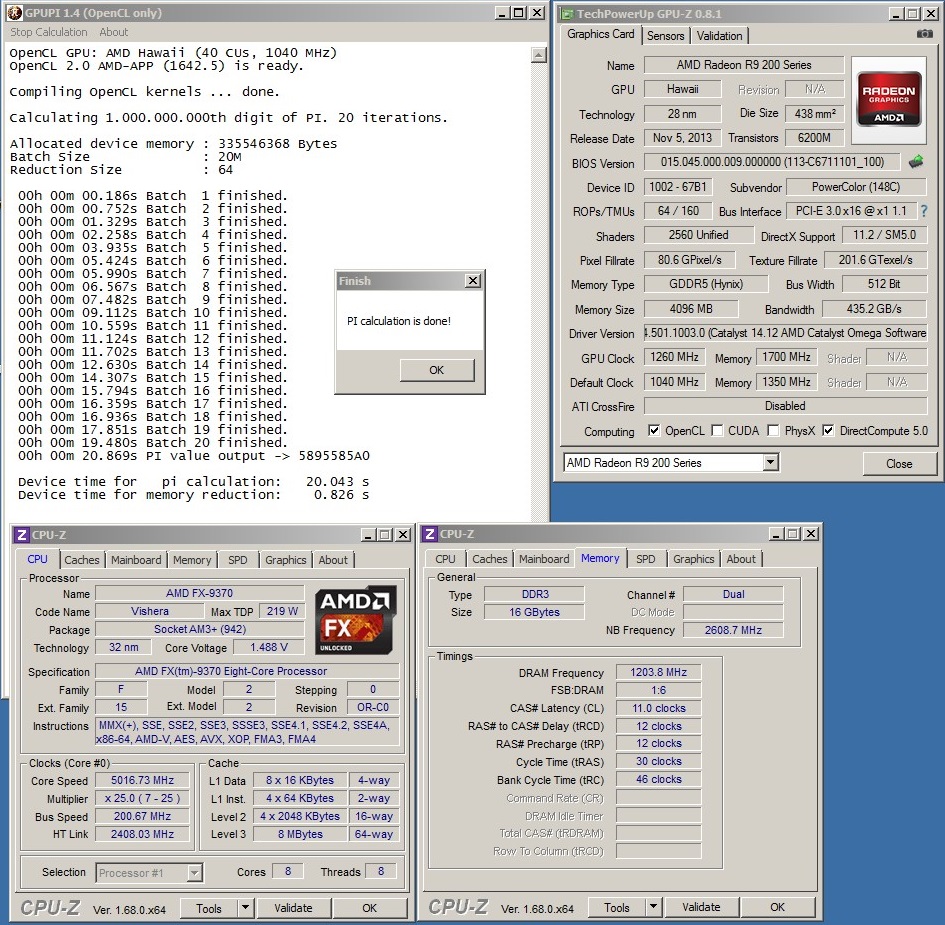The width and height of the screenshot is (945, 925).
Task: Click the GPUPI scrollbar up arrow
Action: click(539, 55)
